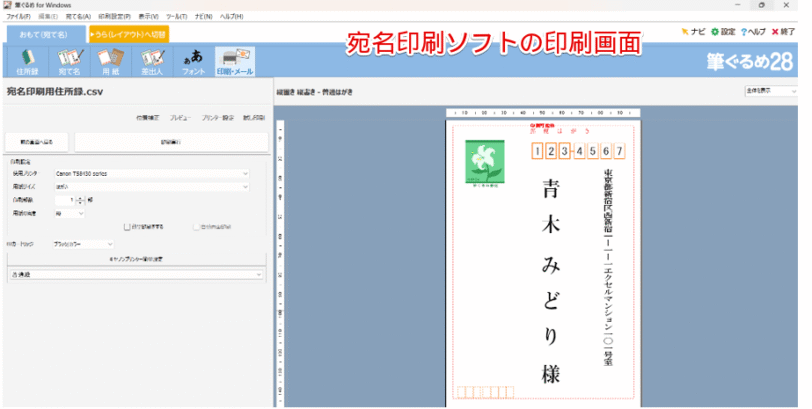Open the ファイル(F) menu
The image size is (812, 409).
[18, 17]
